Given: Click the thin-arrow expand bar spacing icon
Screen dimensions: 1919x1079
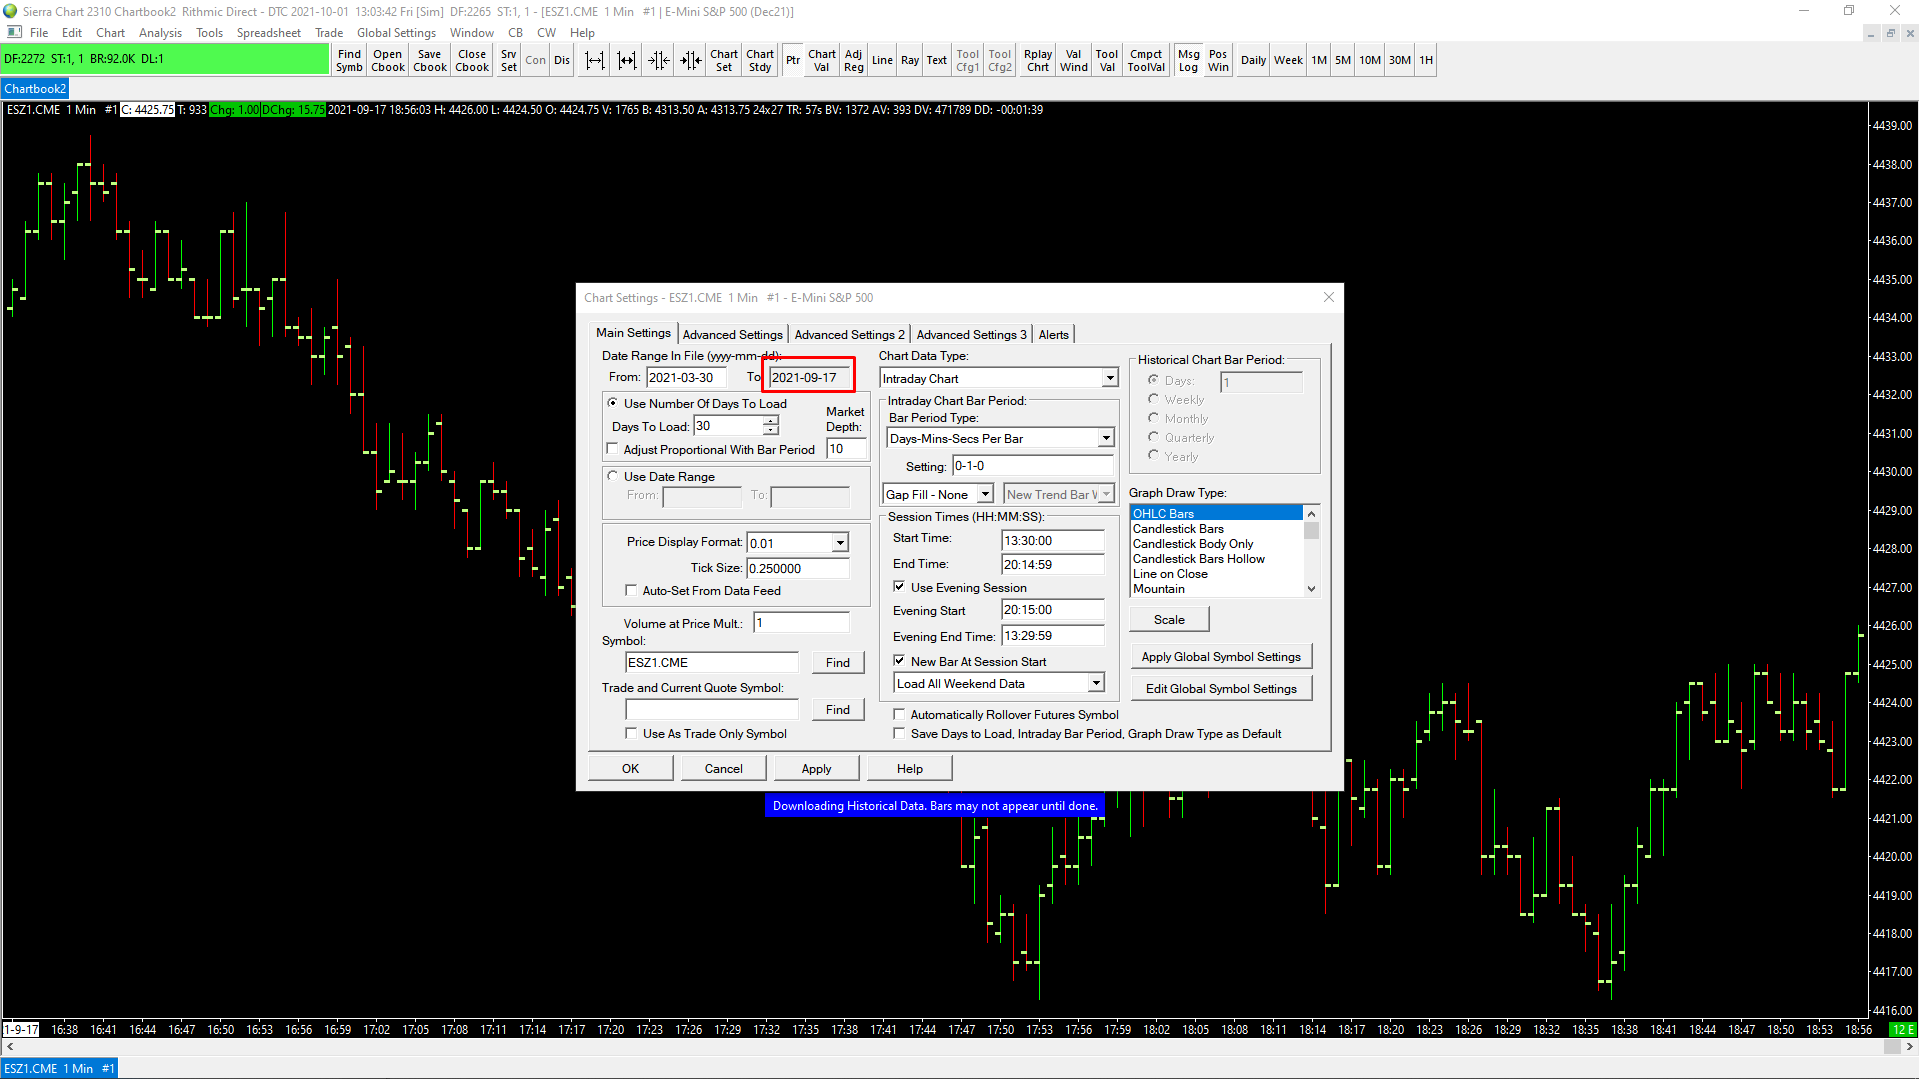Looking at the screenshot, I should [595, 61].
